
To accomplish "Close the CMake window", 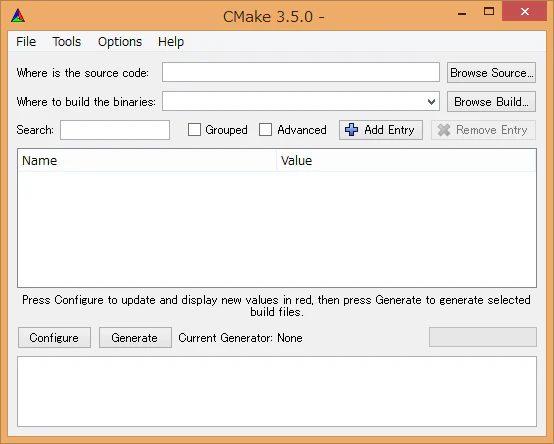I will point(525,12).
